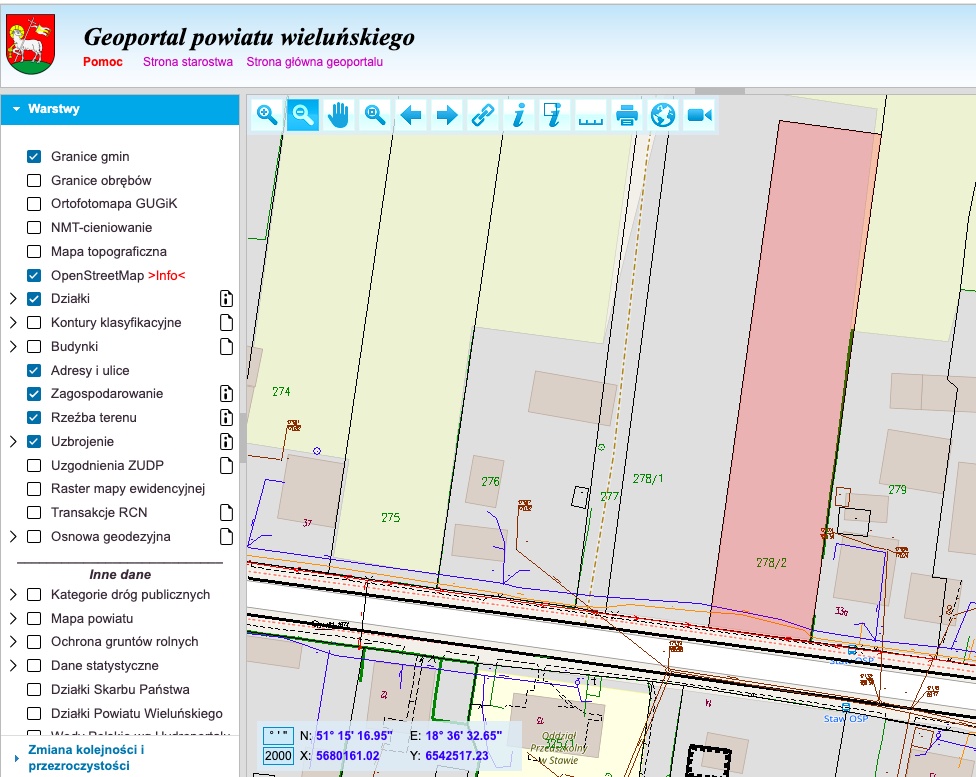Viewport: 976px width, 777px height.
Task: Click the Rzeźba terenu layer label
Action: pos(93,417)
